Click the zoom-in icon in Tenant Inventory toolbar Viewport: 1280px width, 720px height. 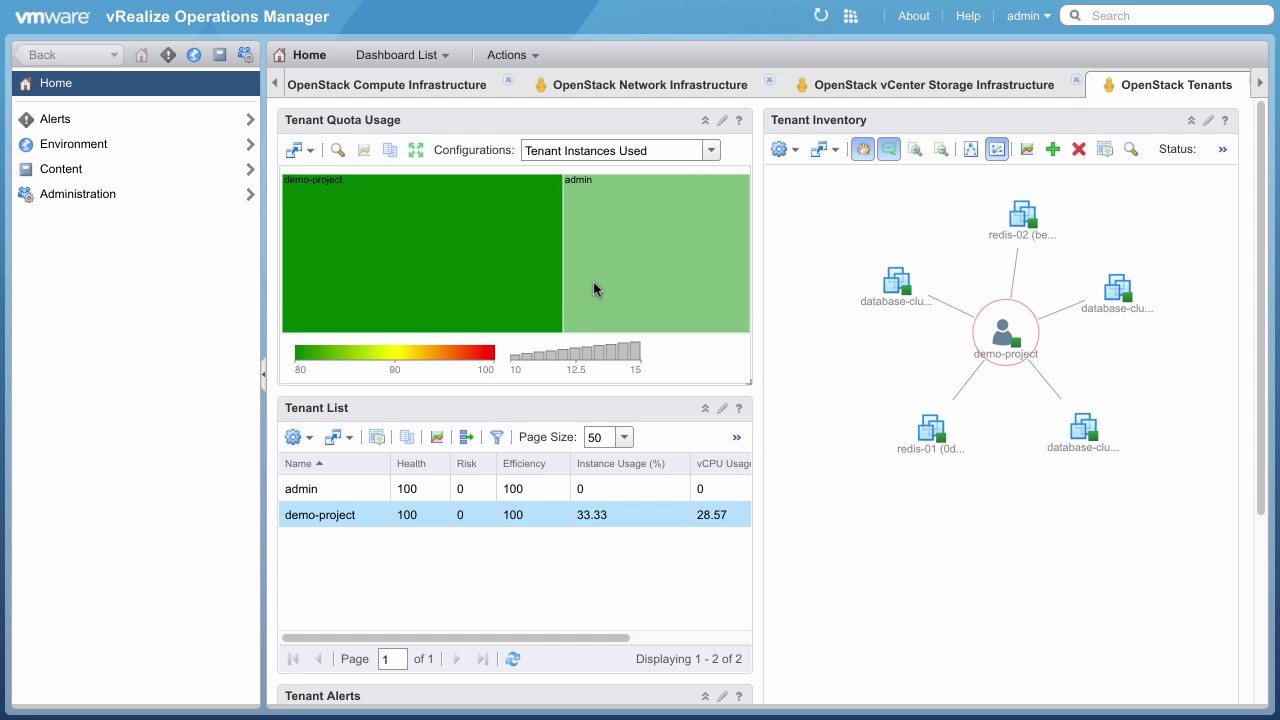click(x=914, y=149)
